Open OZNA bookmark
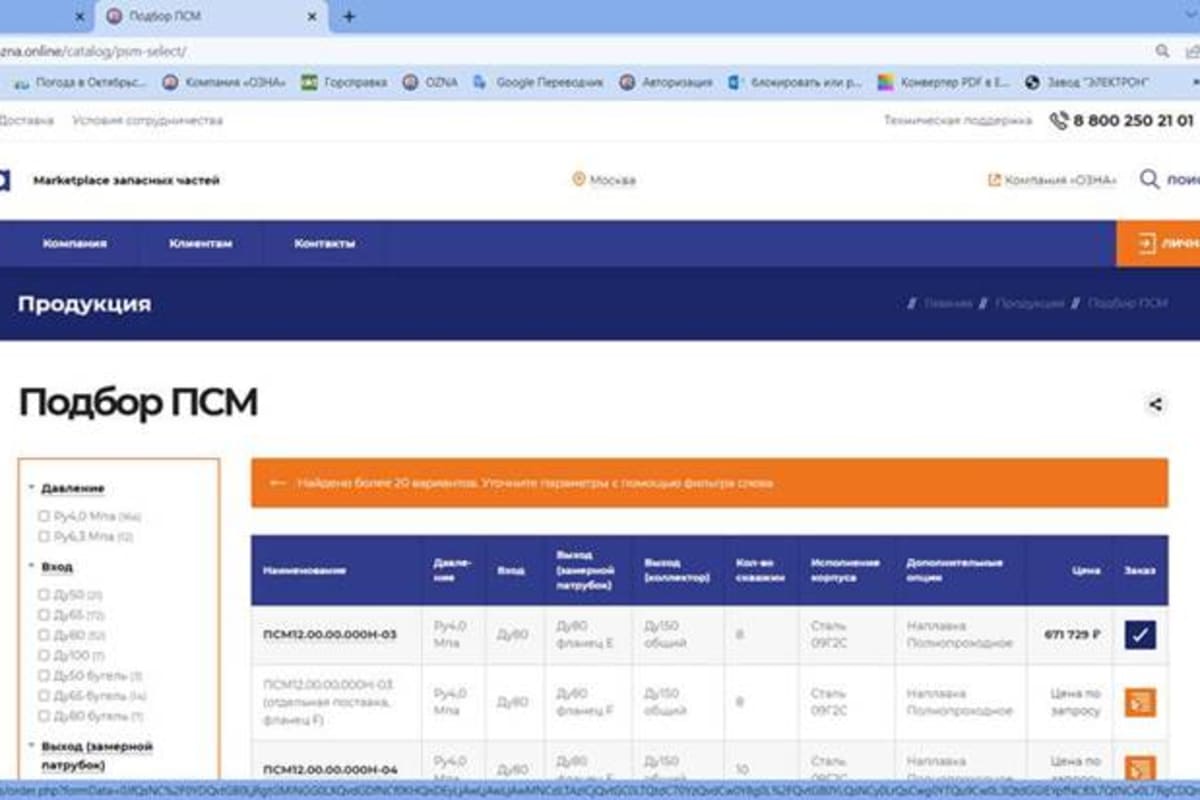This screenshot has height=800, width=1200. [431, 83]
